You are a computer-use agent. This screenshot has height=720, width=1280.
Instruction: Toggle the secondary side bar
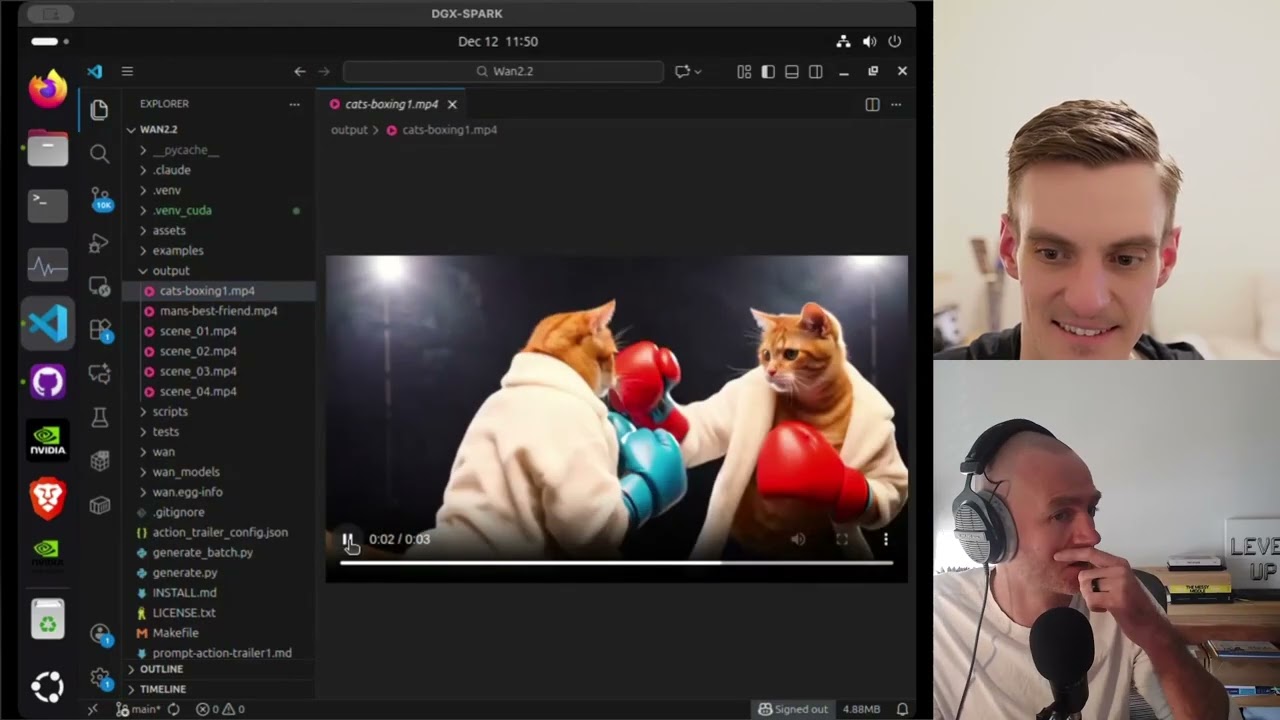pyautogui.click(x=816, y=71)
